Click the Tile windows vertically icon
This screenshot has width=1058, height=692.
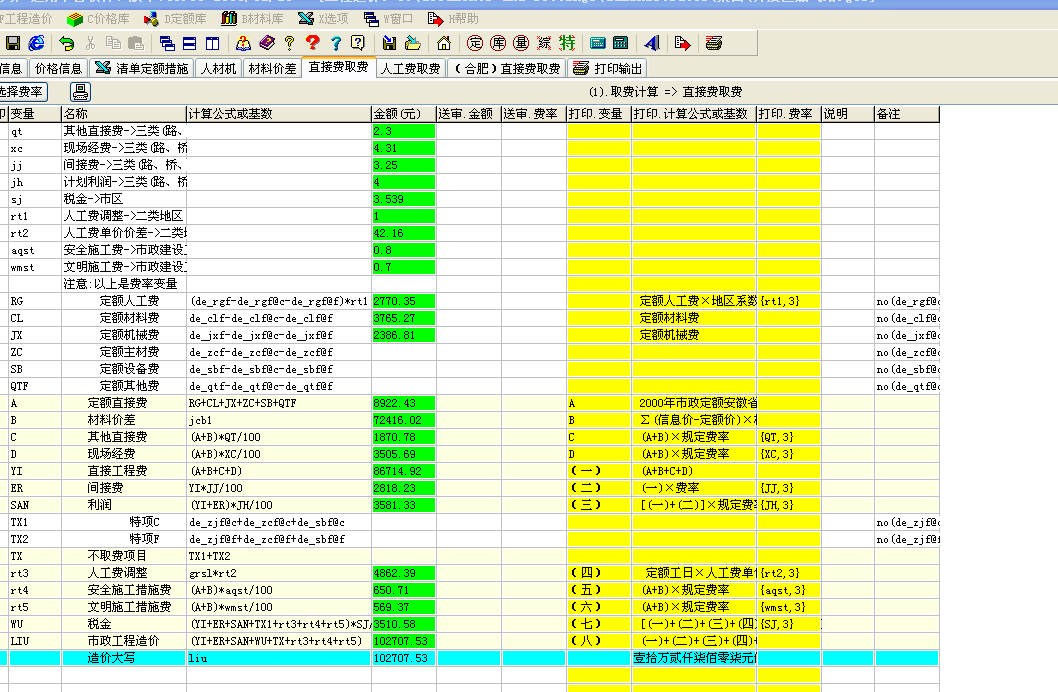click(213, 43)
